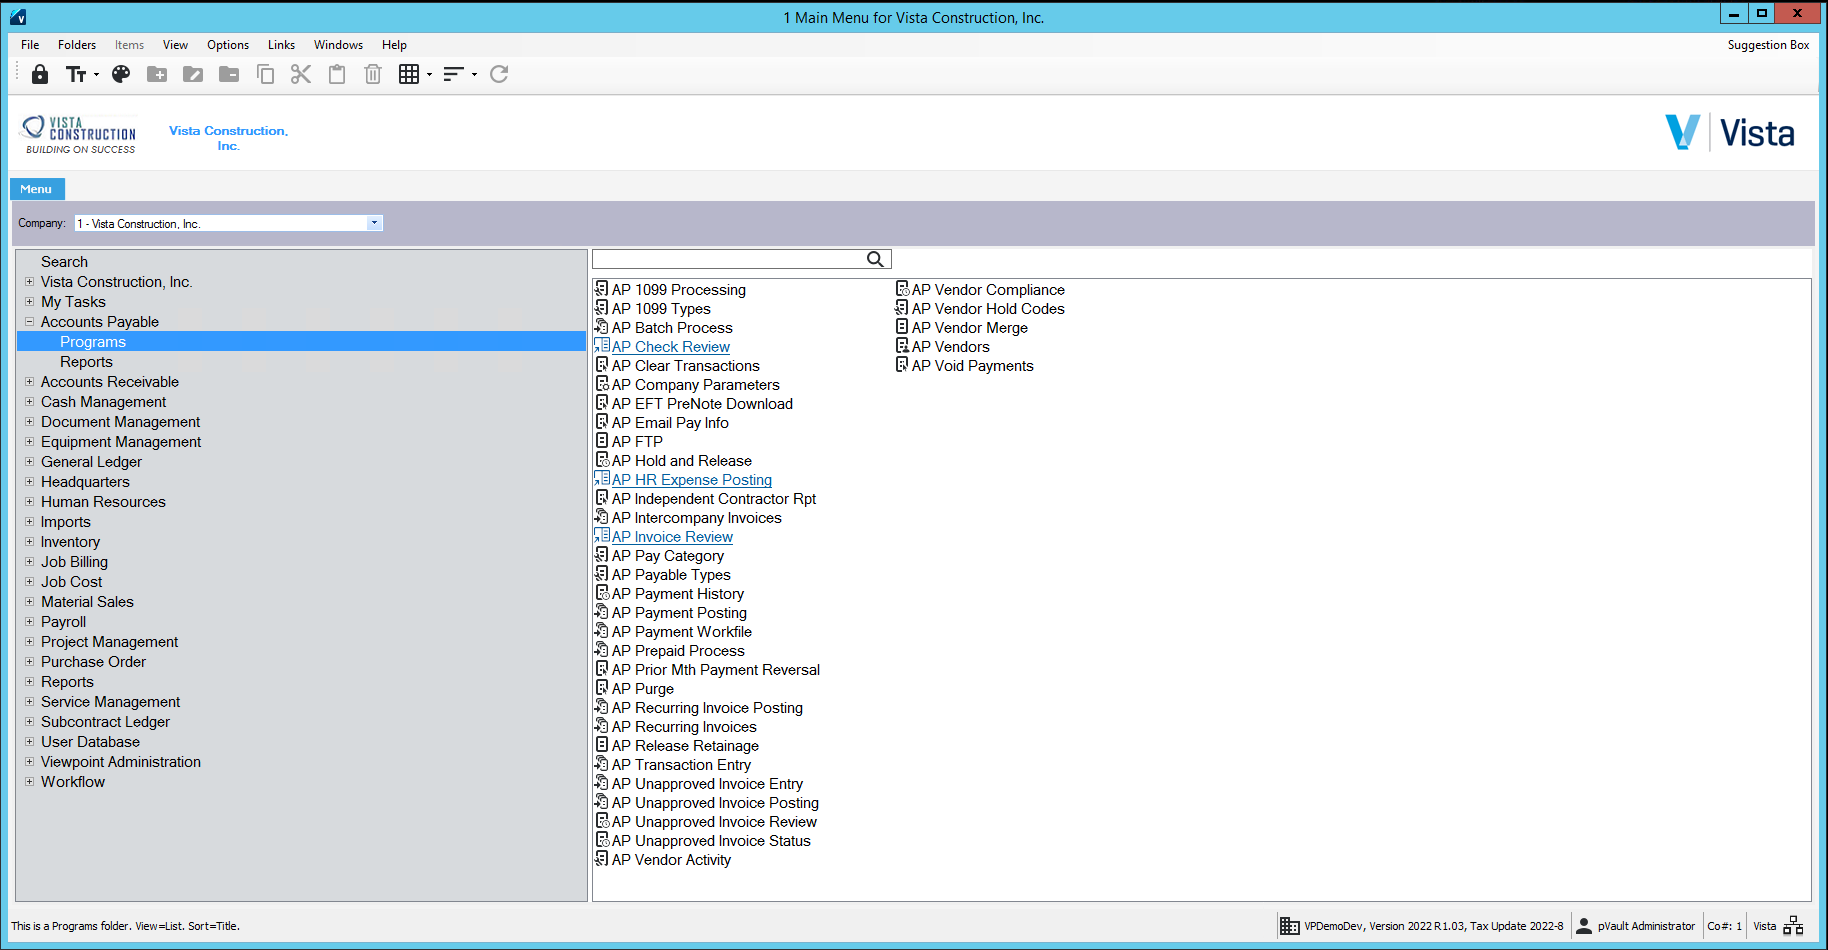Select Search in the folder tree
The image size is (1828, 950).
[x=64, y=262]
